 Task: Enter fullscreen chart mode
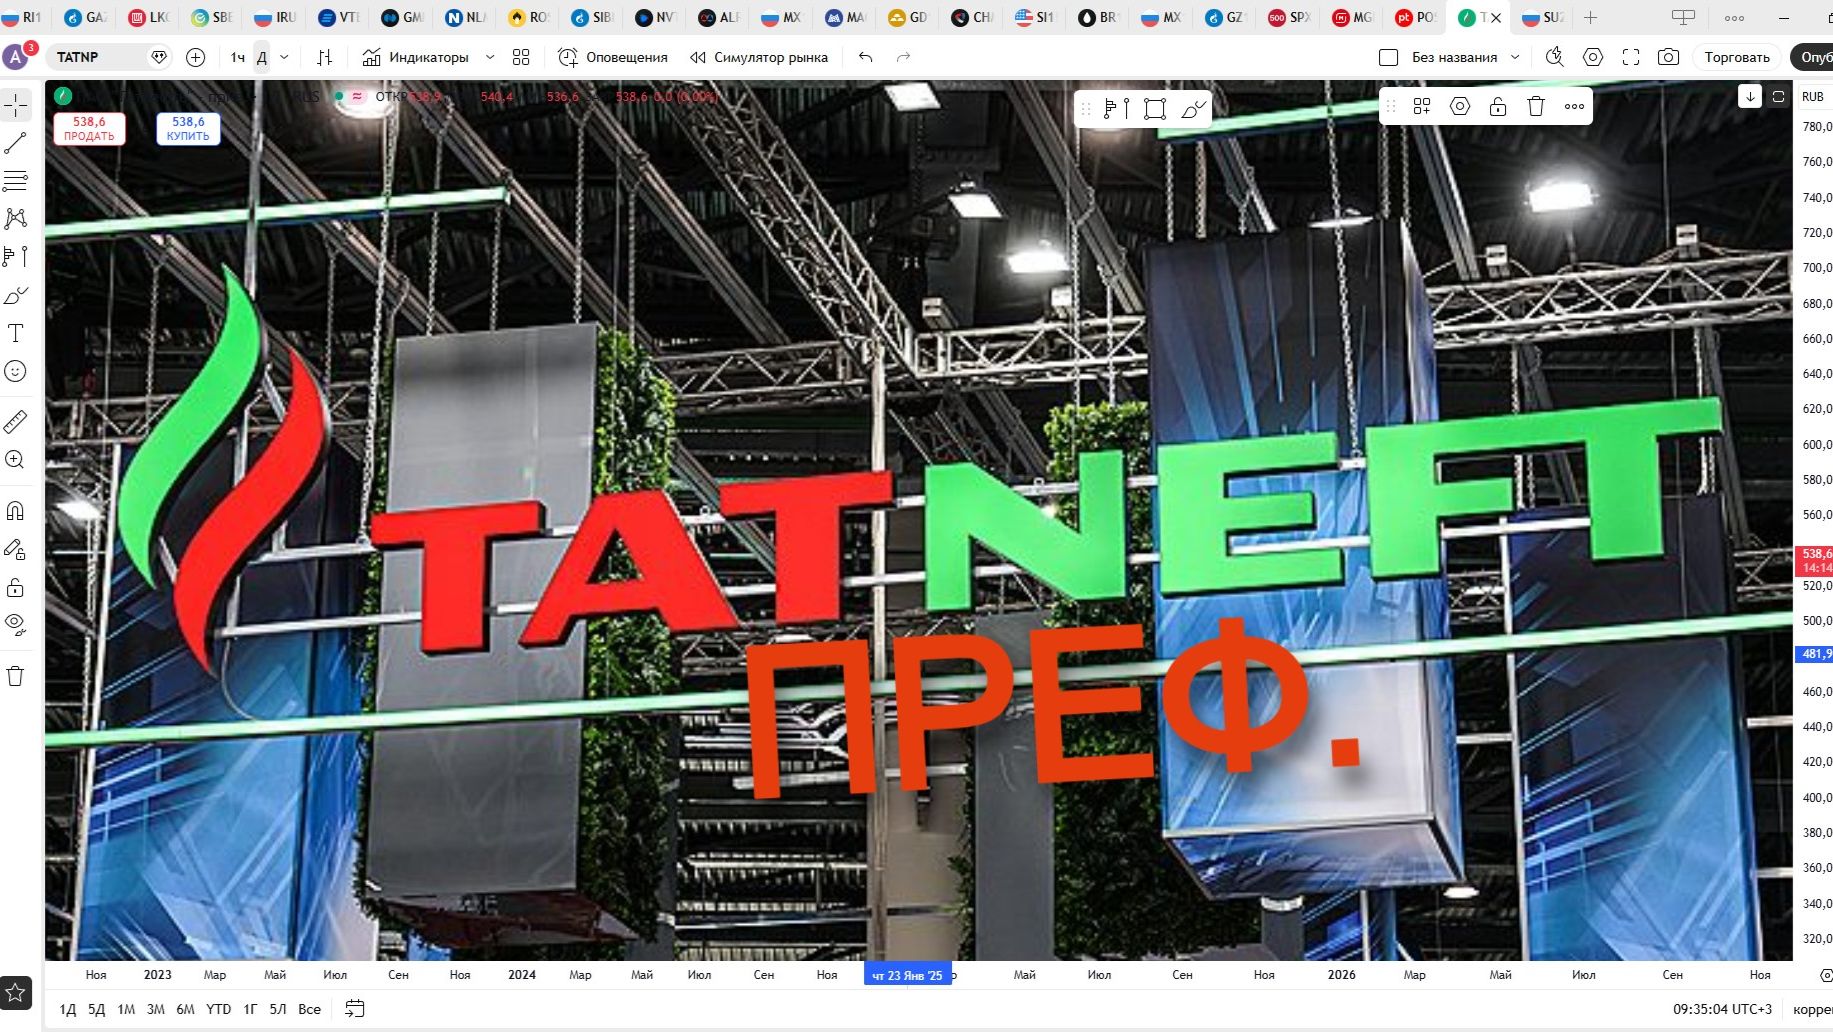[x=1631, y=57]
